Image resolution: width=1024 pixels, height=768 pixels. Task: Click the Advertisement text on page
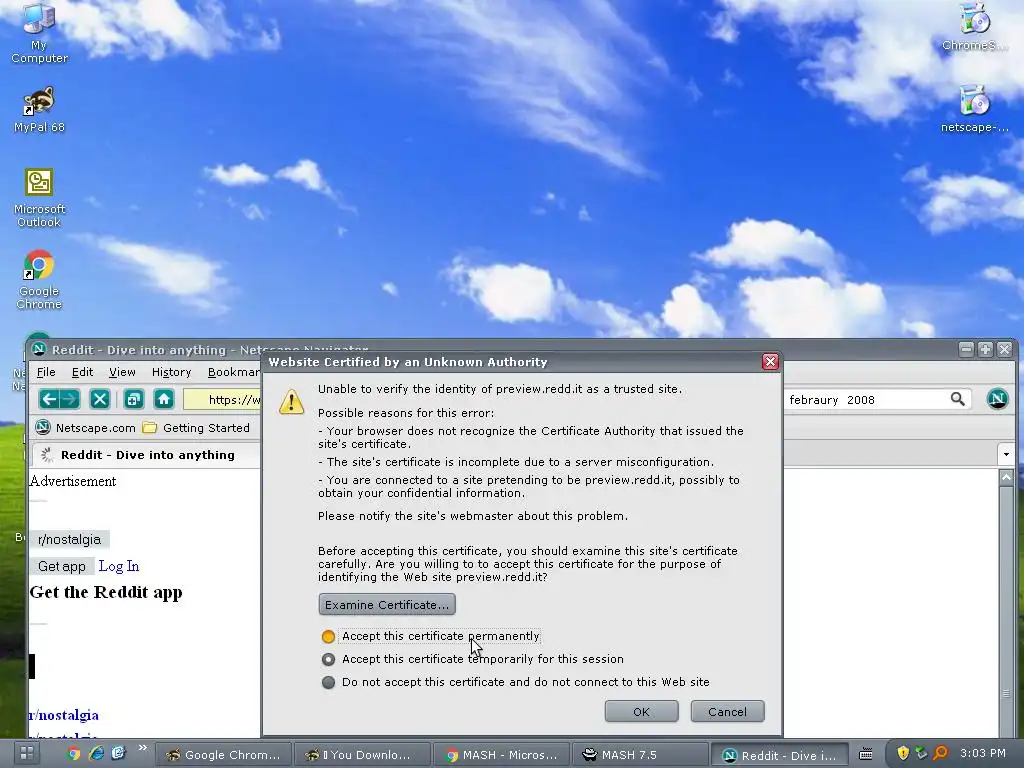(x=72, y=481)
